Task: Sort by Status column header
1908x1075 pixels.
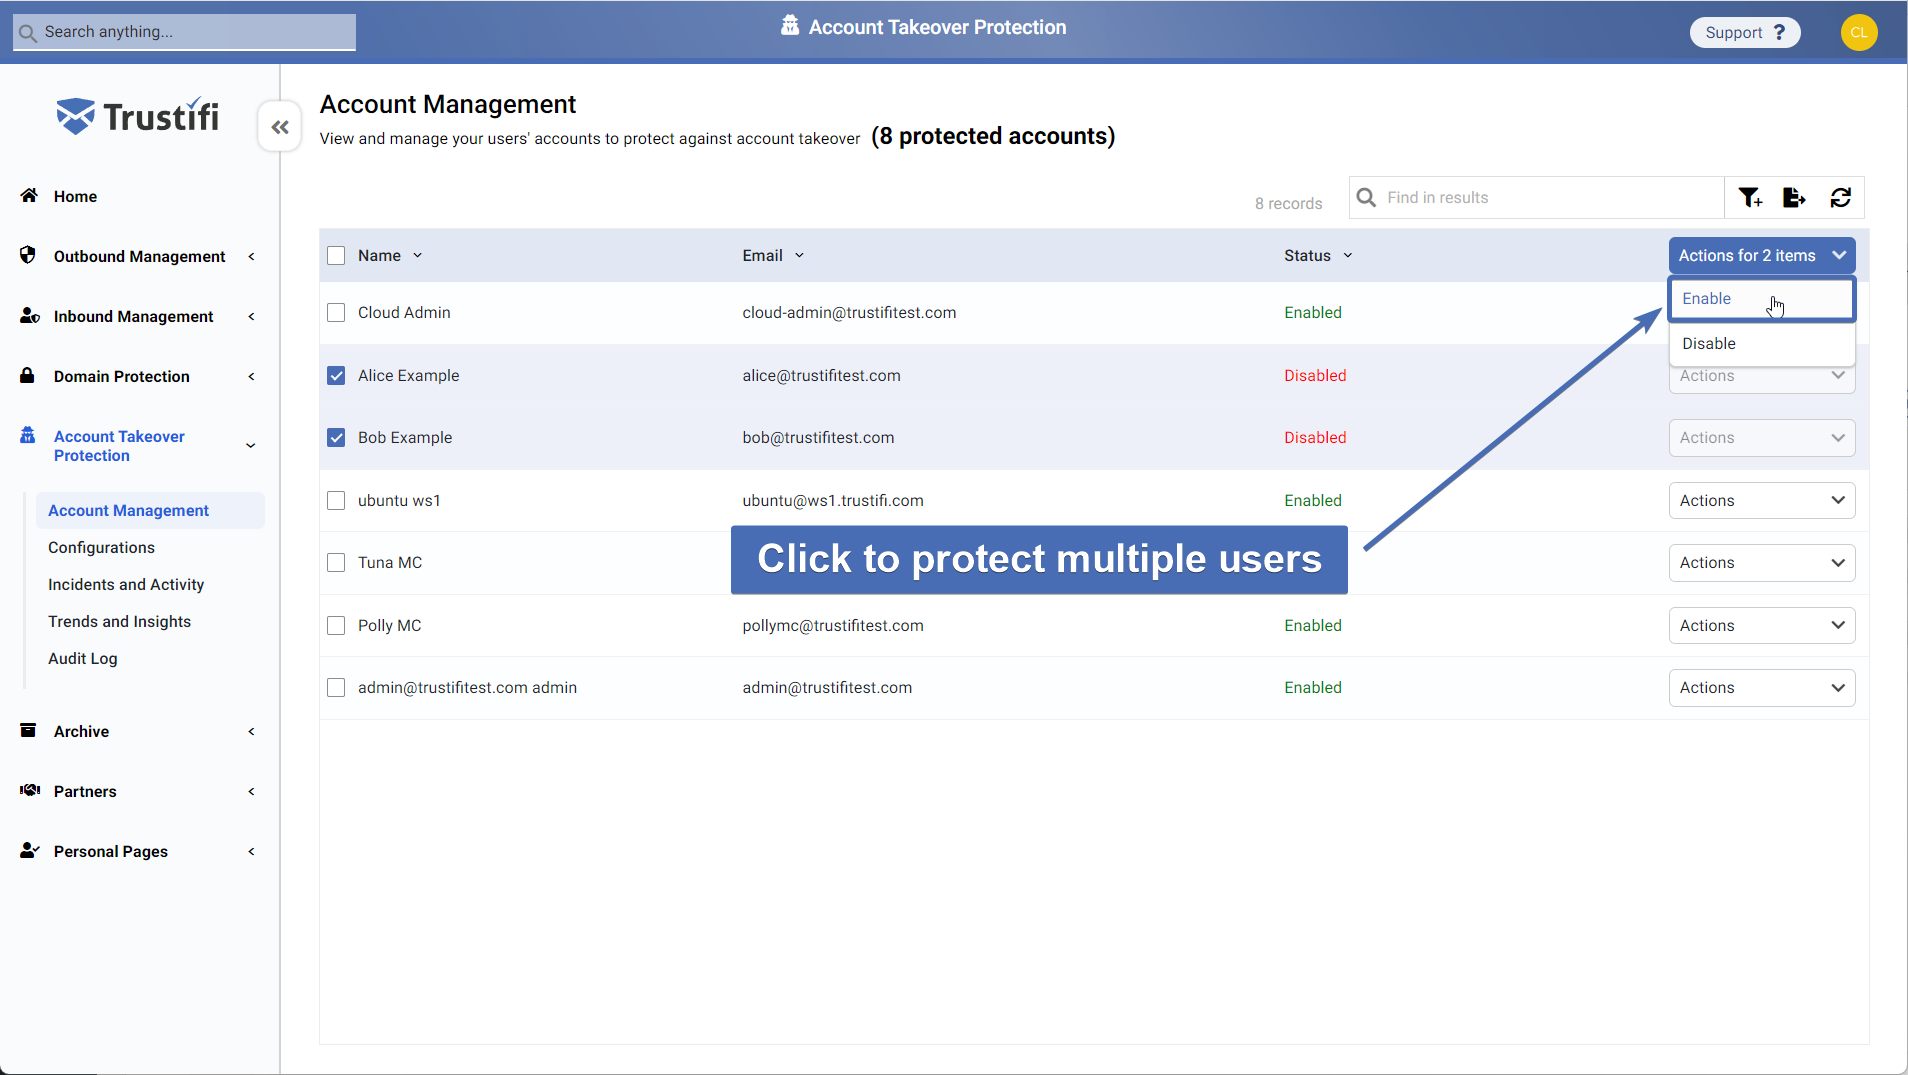Action: 1318,255
